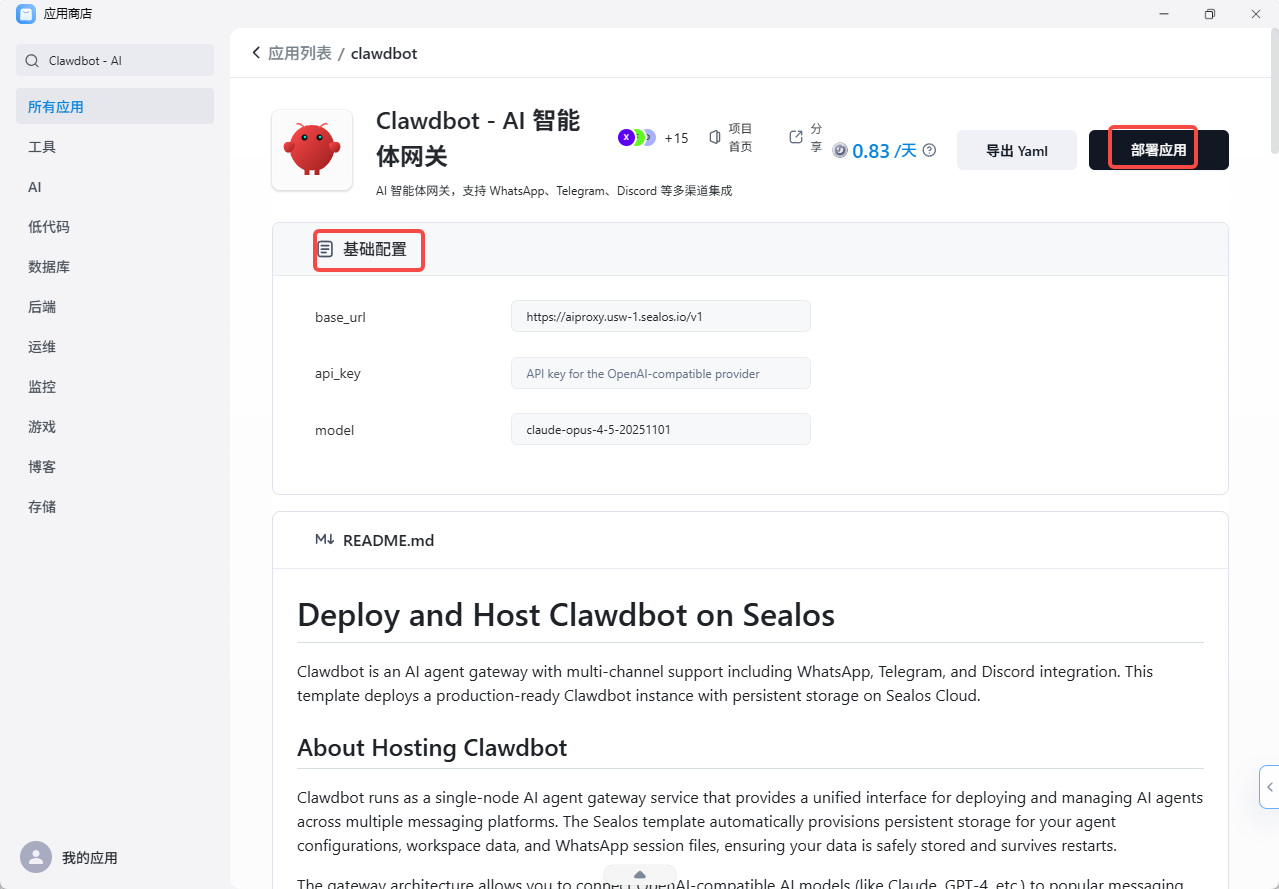Click the purple X contributor avatar
This screenshot has height=889, width=1279.
626,137
